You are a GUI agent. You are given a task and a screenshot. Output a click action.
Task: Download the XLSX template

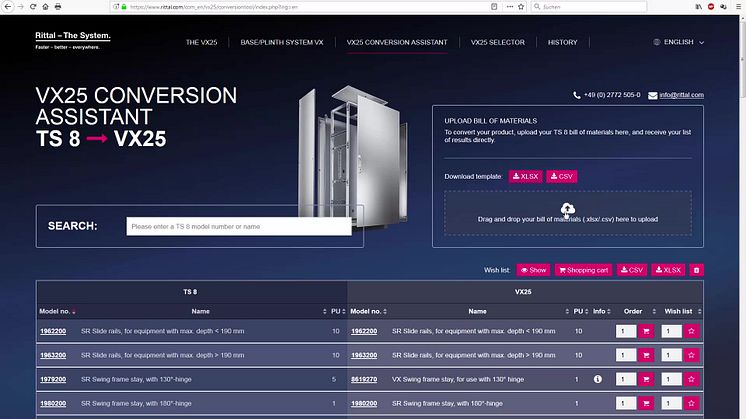525,176
